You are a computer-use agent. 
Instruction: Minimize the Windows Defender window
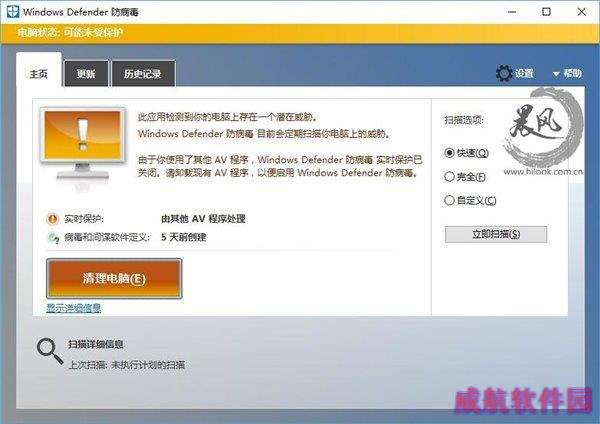(512, 12)
